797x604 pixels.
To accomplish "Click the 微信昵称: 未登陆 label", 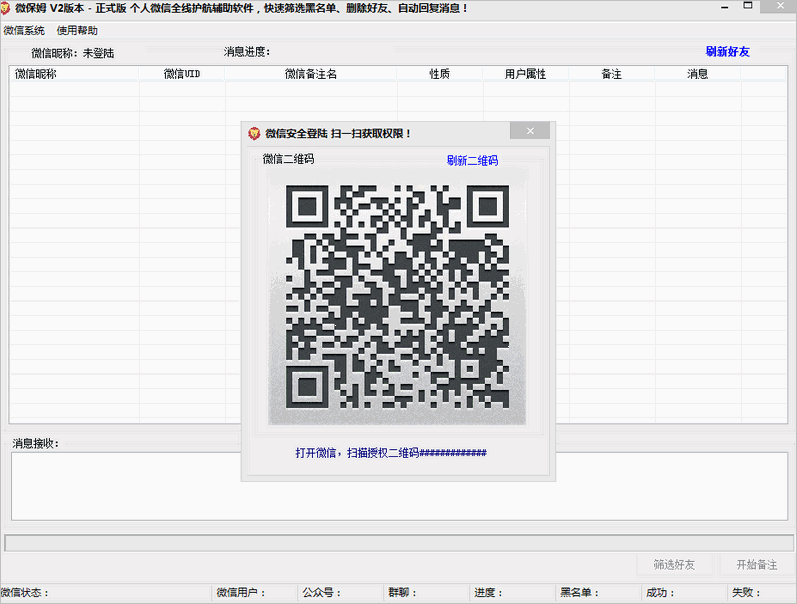I will (73, 53).
